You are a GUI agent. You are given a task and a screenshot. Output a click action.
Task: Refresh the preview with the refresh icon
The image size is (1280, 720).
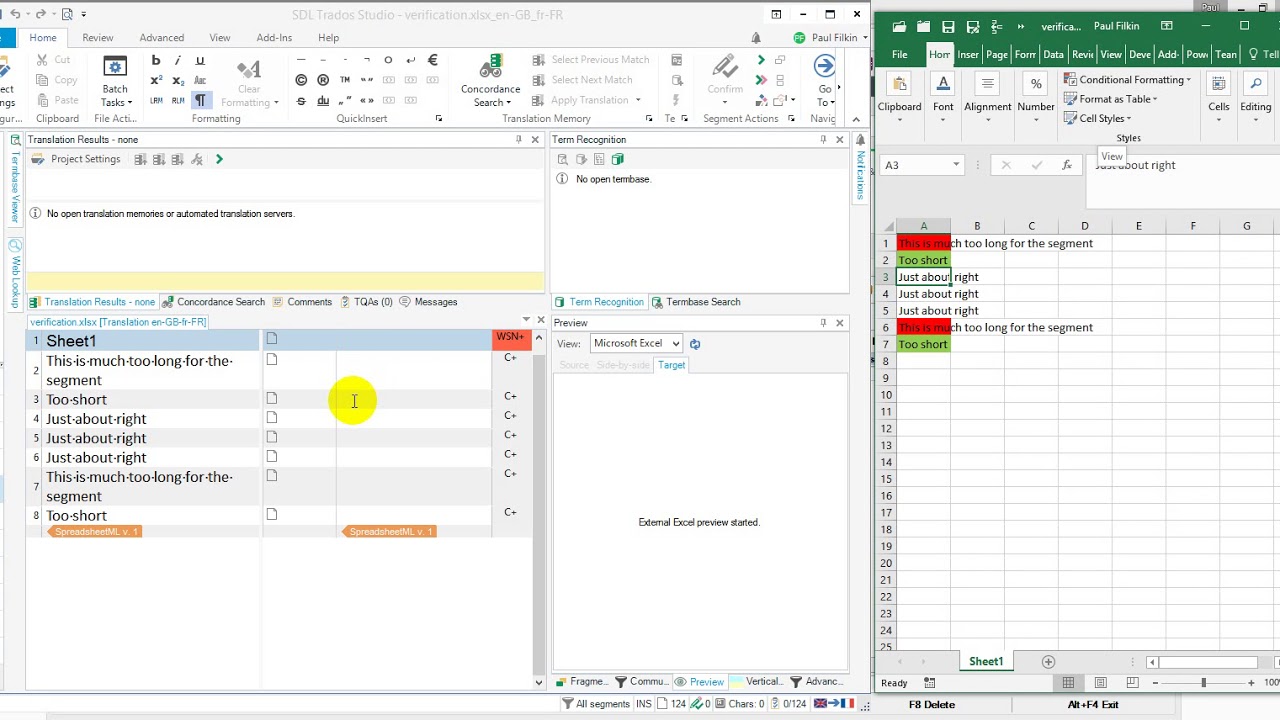[695, 344]
